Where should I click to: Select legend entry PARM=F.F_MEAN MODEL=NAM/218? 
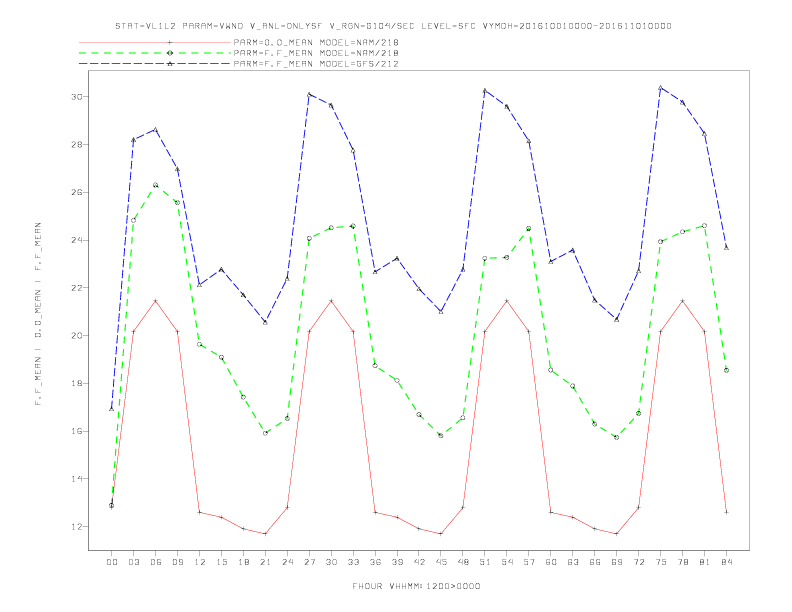[x=316, y=53]
